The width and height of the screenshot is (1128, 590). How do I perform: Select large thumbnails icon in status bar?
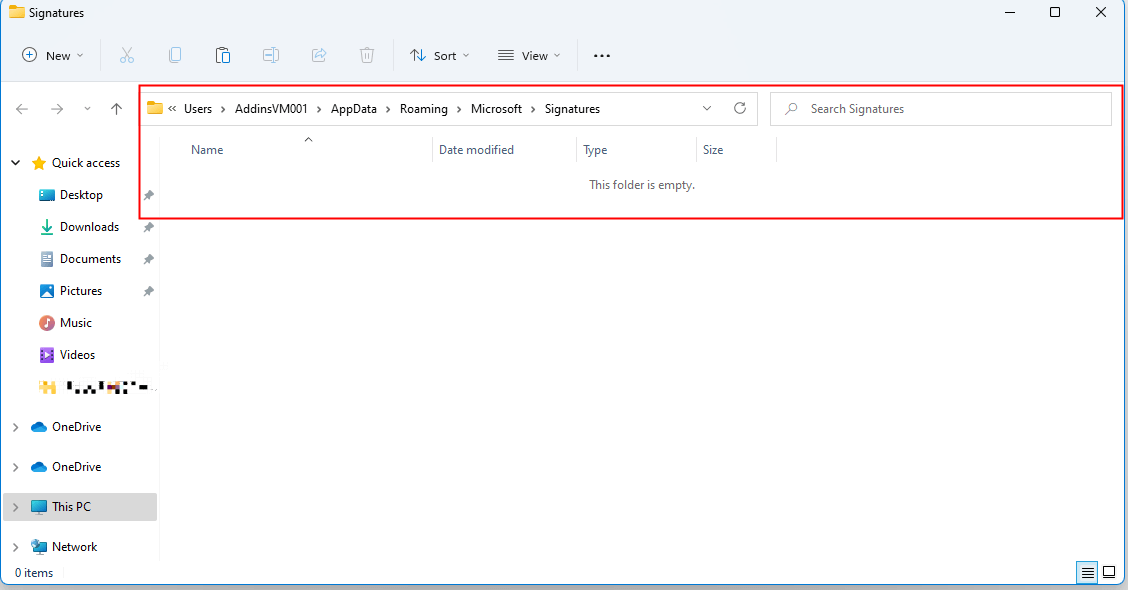click(1109, 572)
